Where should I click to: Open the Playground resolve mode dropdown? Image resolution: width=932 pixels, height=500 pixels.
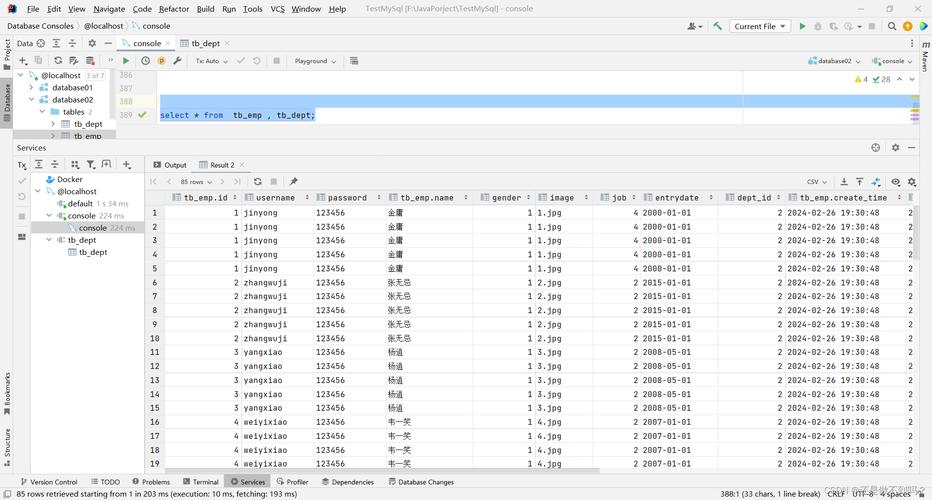(x=314, y=61)
